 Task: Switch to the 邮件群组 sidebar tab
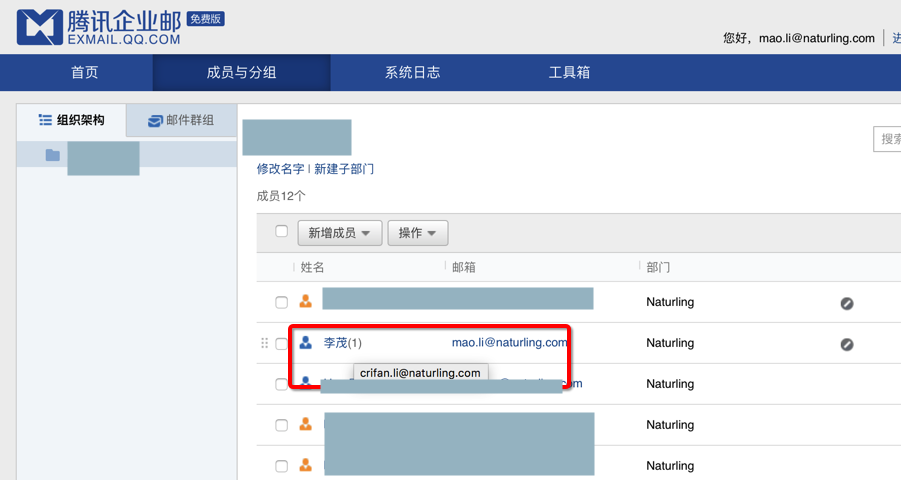tap(181, 120)
